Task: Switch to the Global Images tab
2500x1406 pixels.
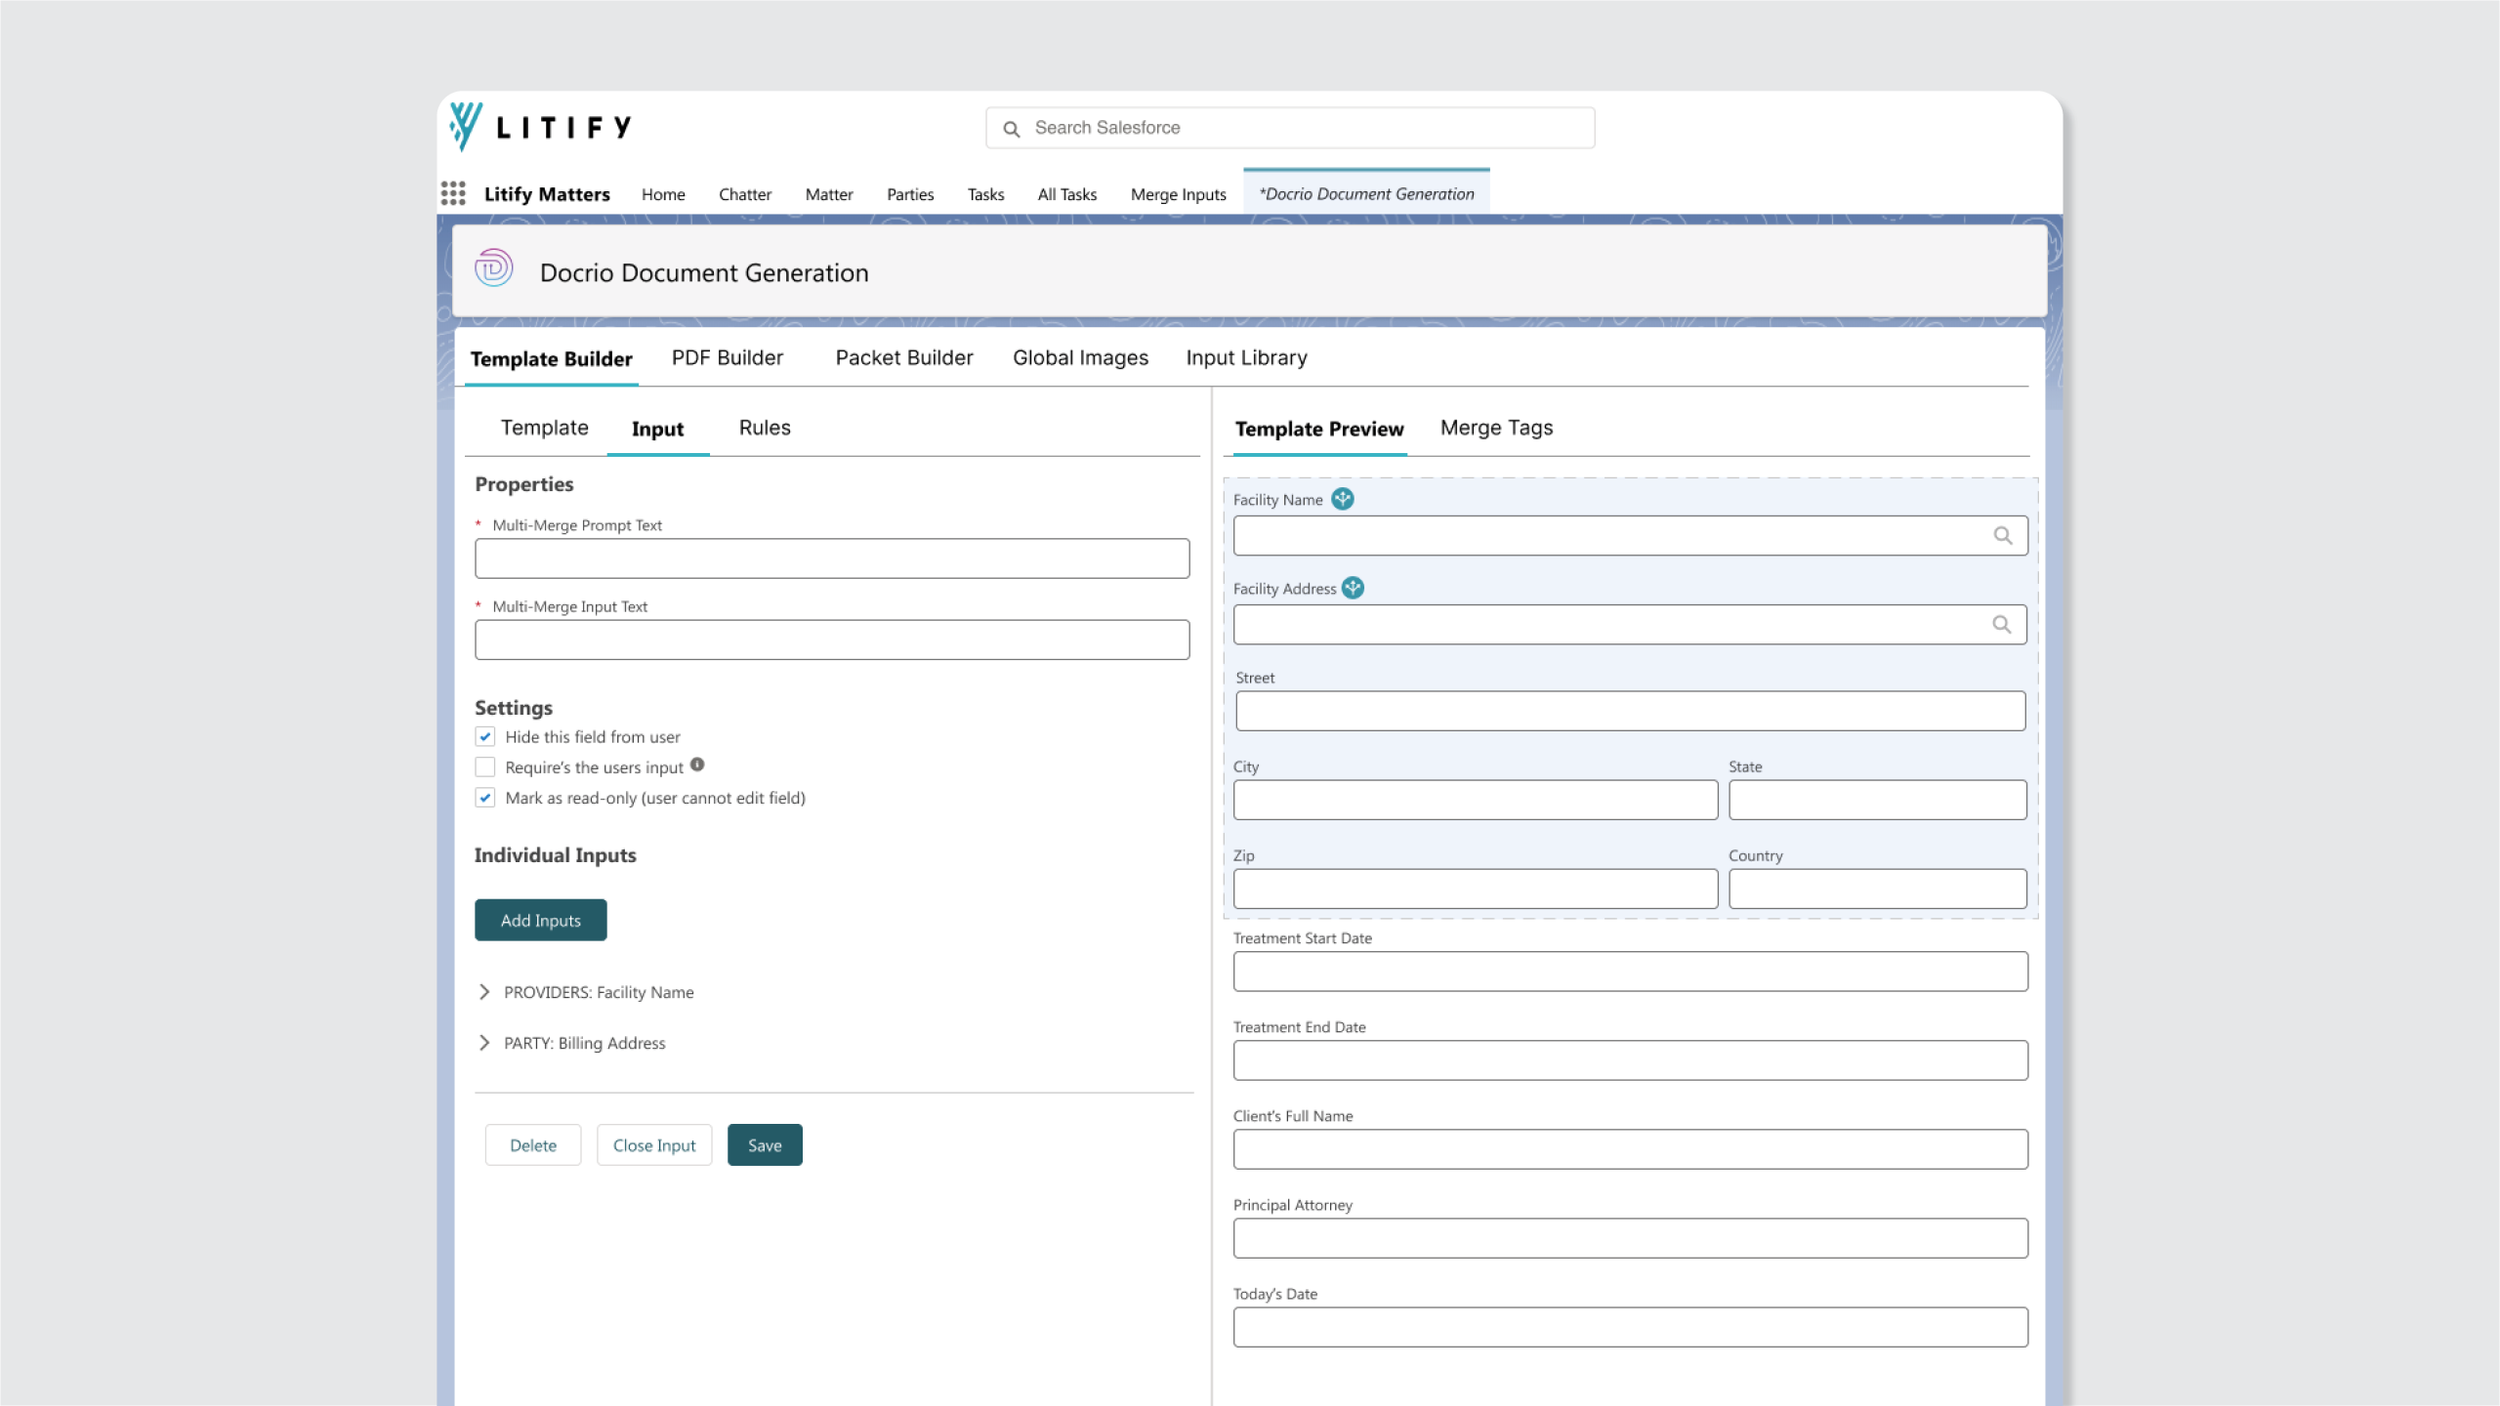Action: point(1080,358)
